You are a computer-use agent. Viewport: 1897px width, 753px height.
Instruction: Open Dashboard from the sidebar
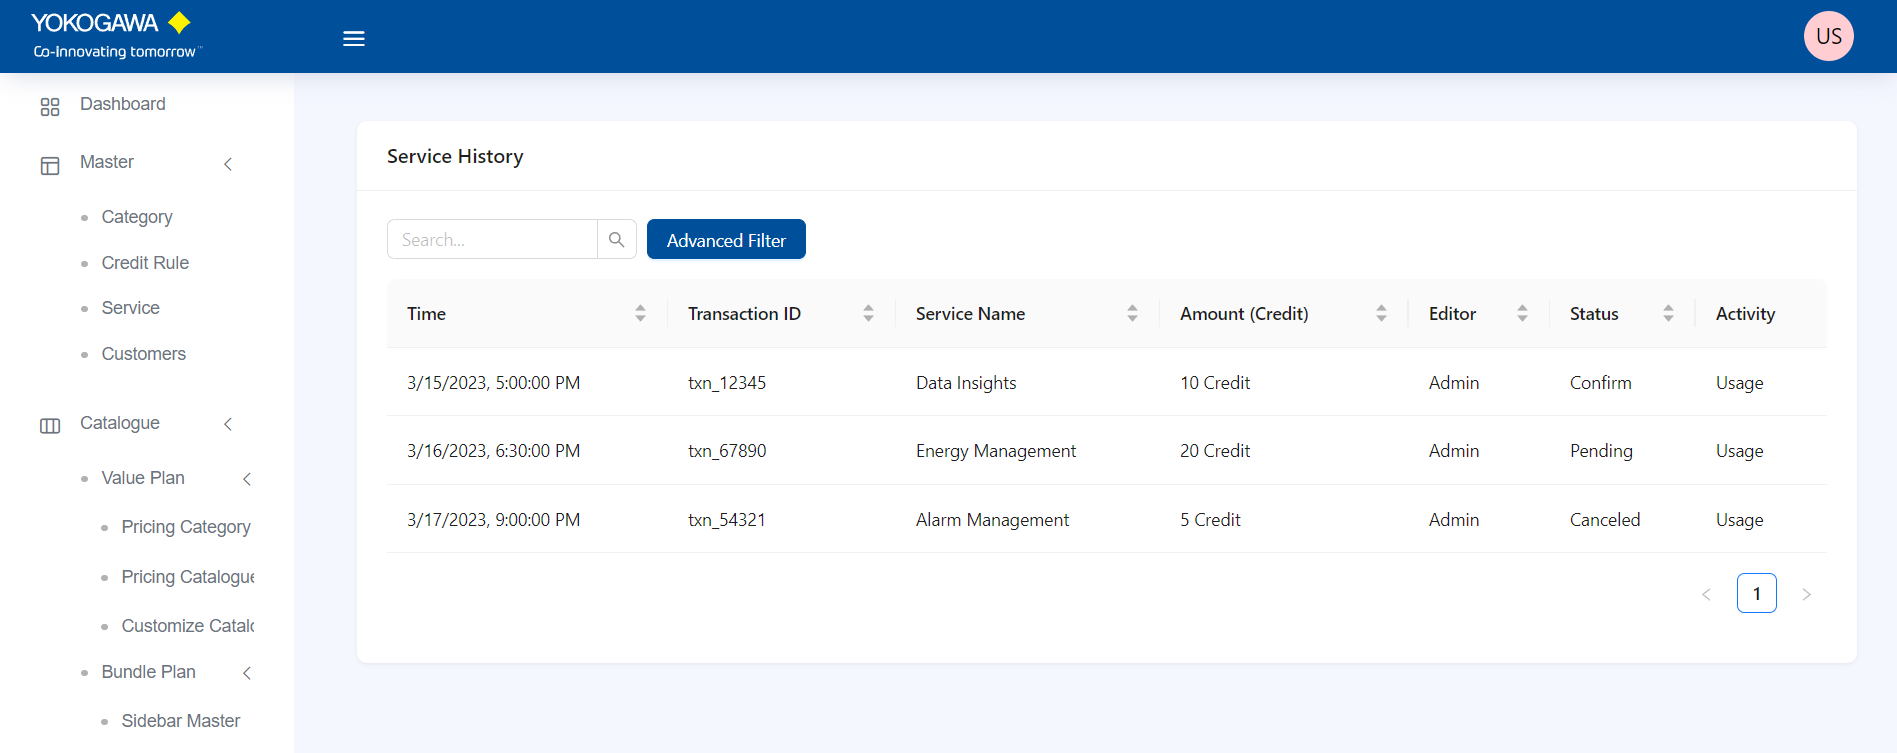(x=122, y=105)
